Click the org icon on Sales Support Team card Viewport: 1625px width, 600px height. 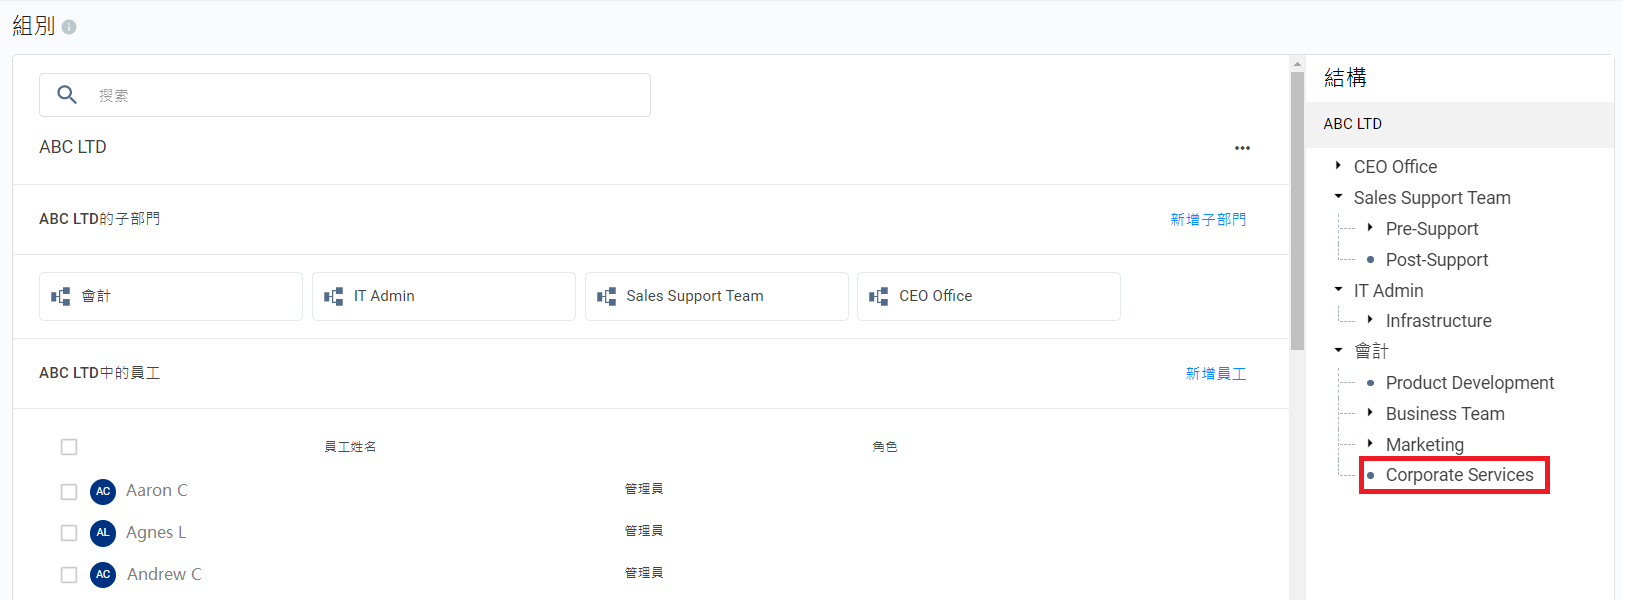click(x=607, y=296)
